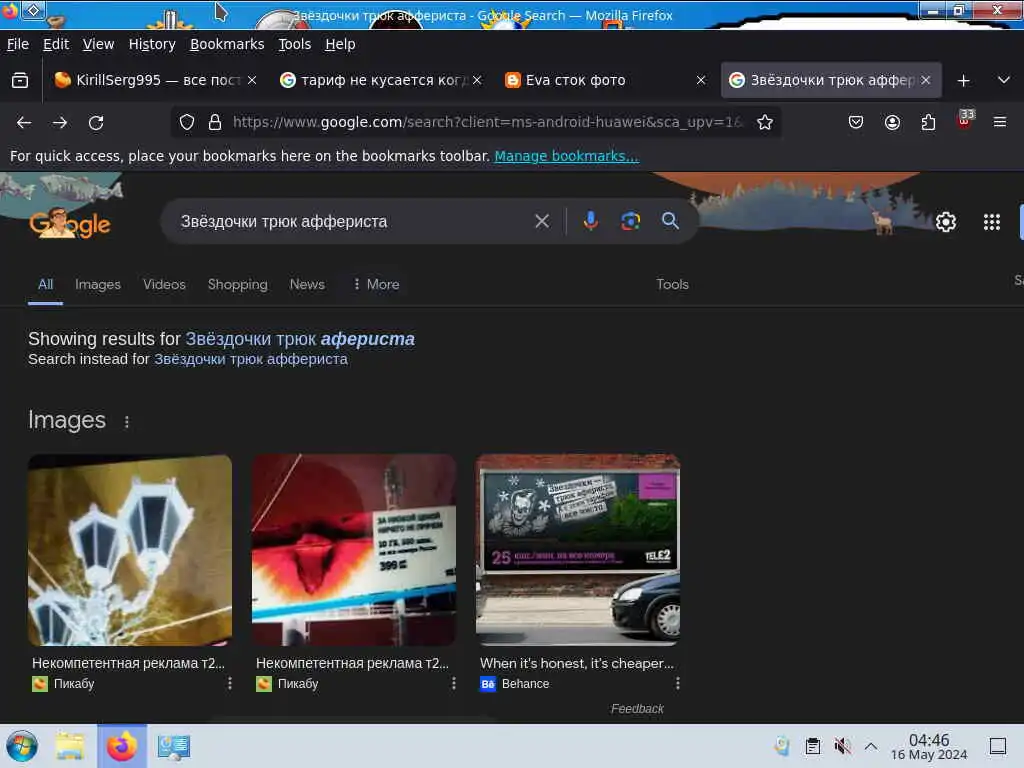
Task: Click the Google doodle logo
Action: 70,223
